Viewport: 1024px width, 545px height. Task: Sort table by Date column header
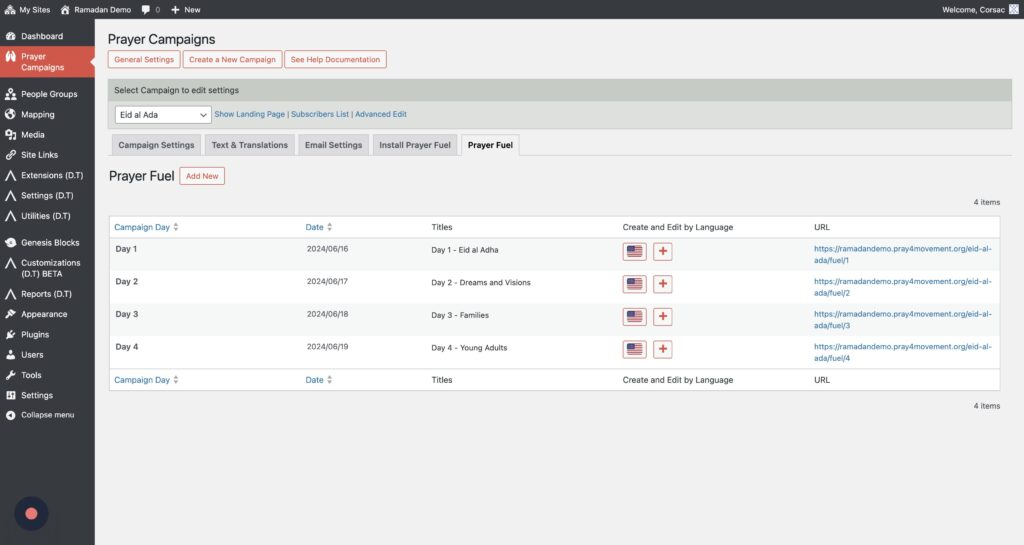coord(315,227)
